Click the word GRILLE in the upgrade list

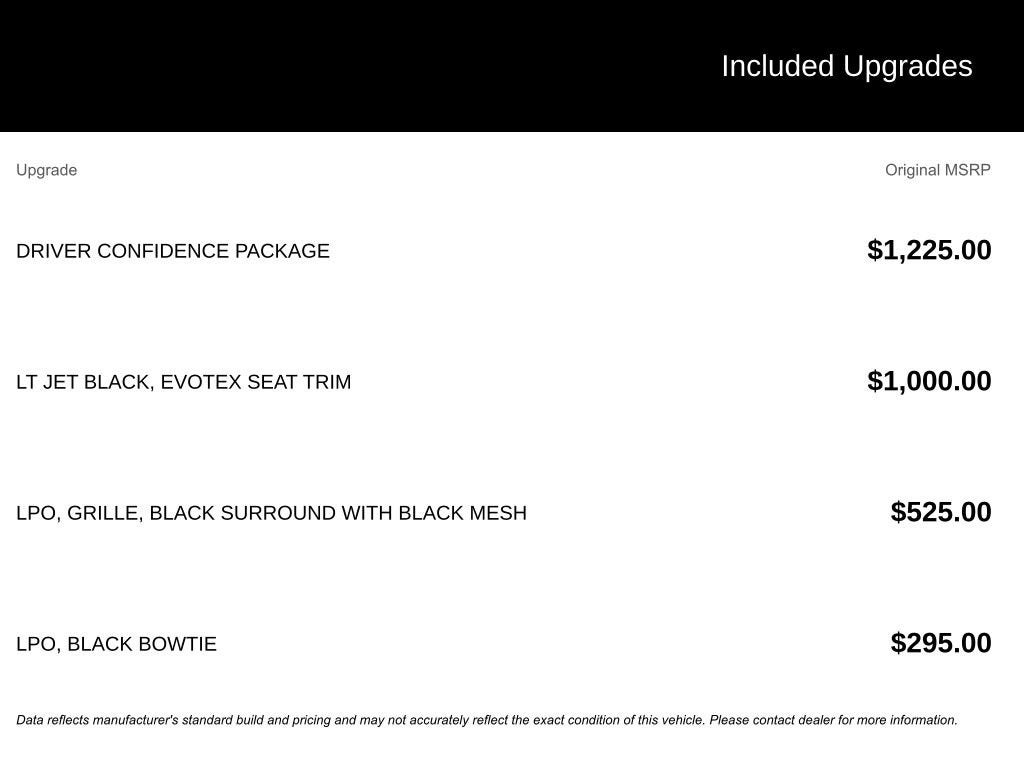[104, 513]
